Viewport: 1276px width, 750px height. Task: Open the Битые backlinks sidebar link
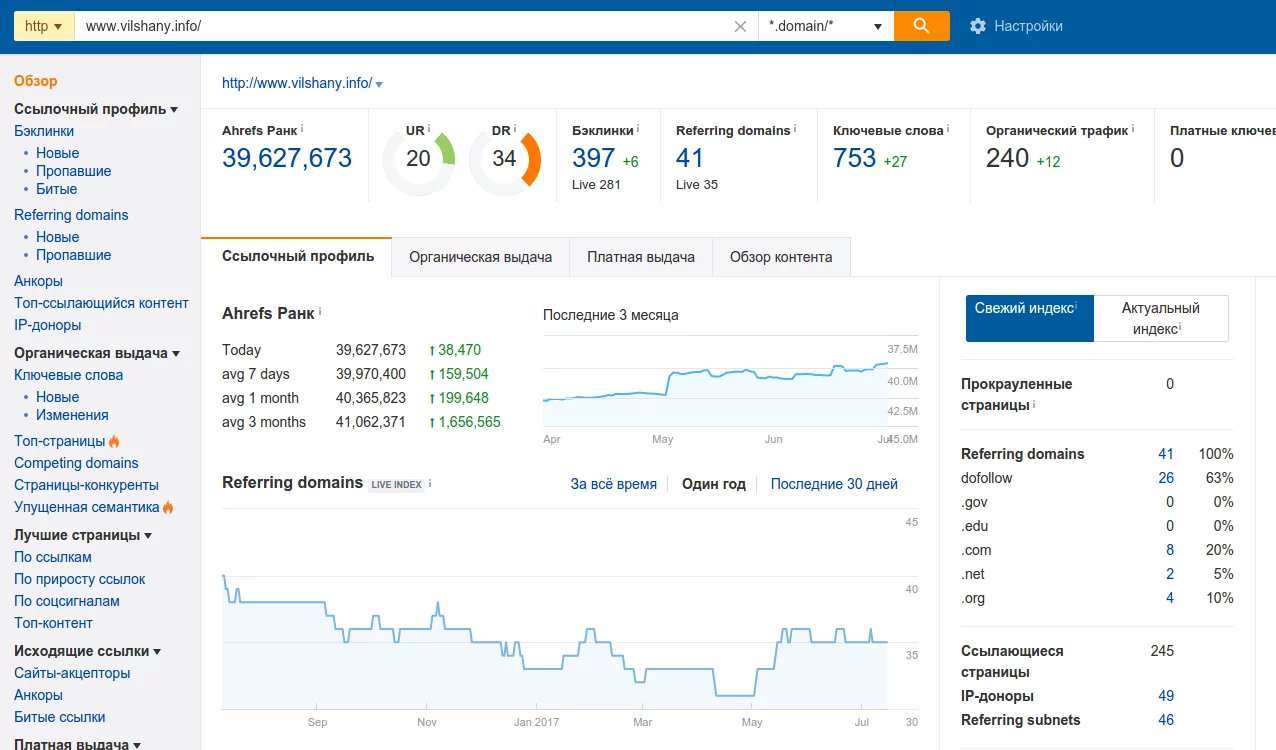(56, 189)
